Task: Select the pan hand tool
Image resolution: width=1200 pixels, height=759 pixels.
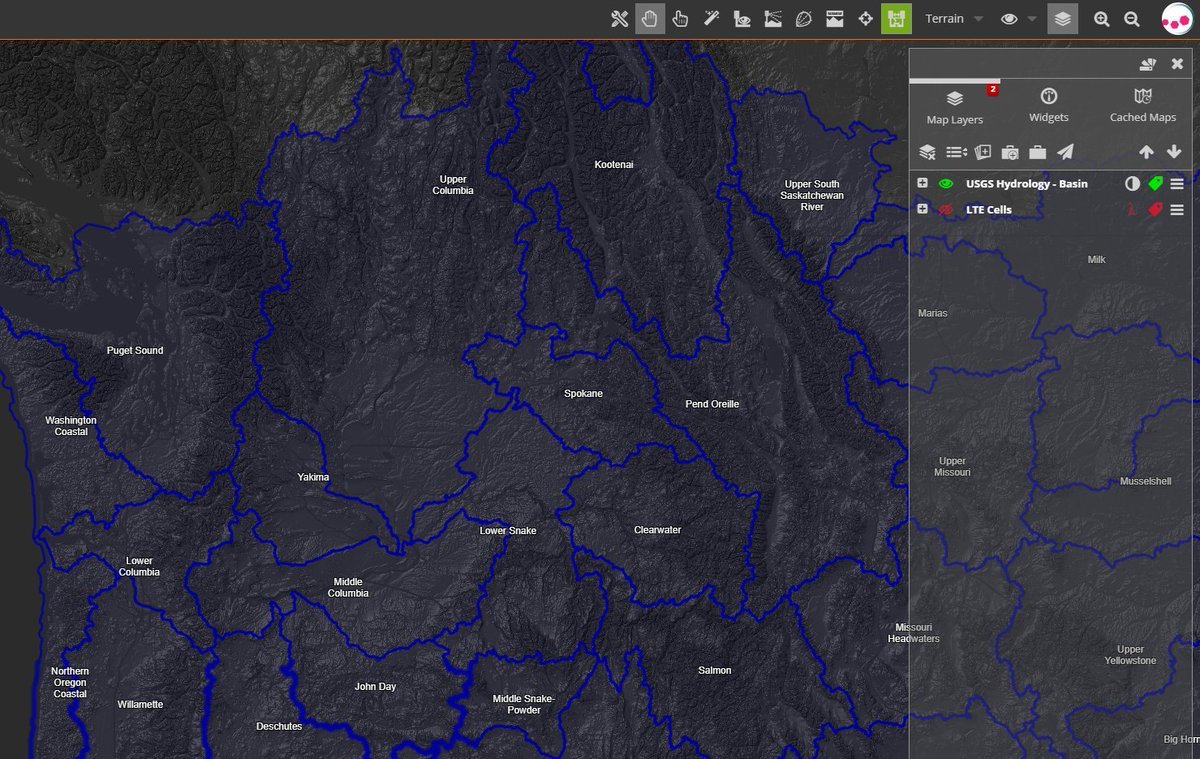Action: point(650,19)
